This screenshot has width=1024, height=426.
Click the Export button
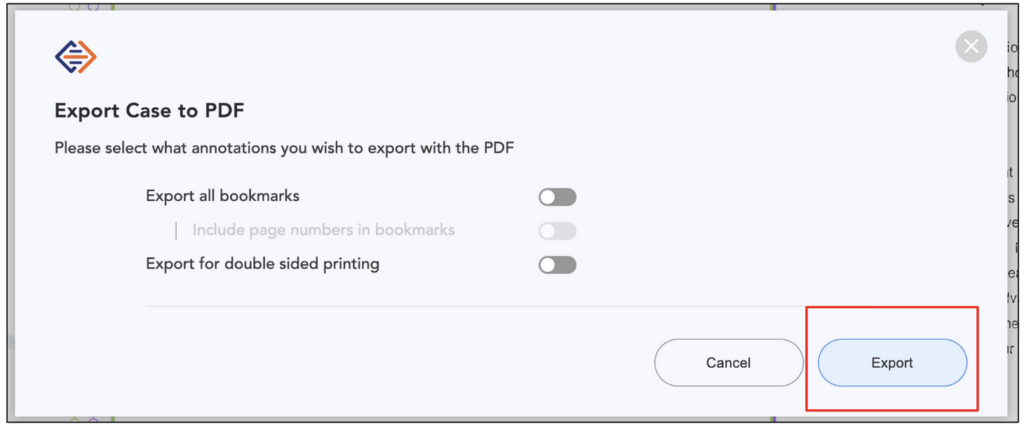pyautogui.click(x=891, y=362)
